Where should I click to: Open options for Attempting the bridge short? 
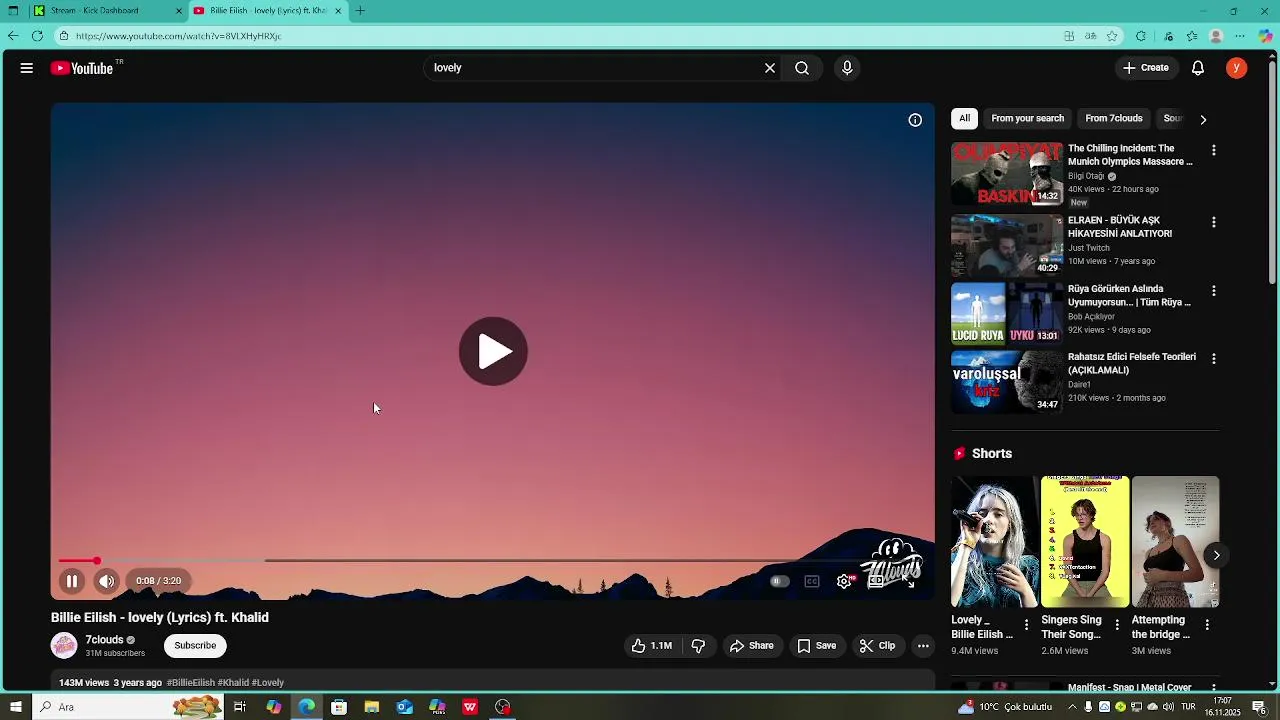click(1207, 625)
